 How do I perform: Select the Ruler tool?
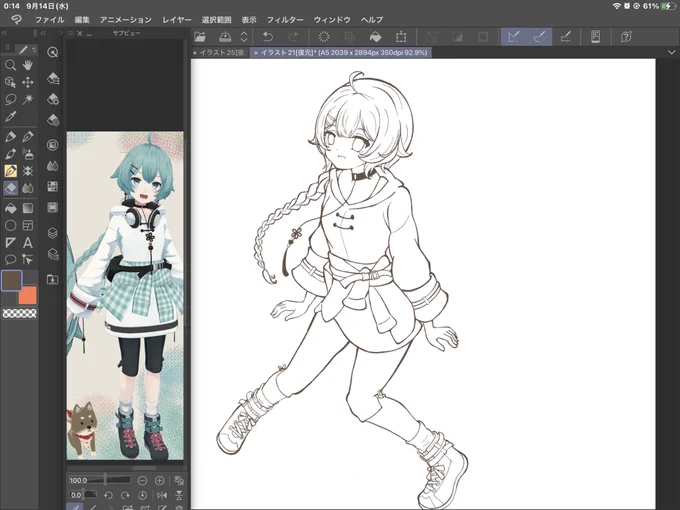(10, 243)
